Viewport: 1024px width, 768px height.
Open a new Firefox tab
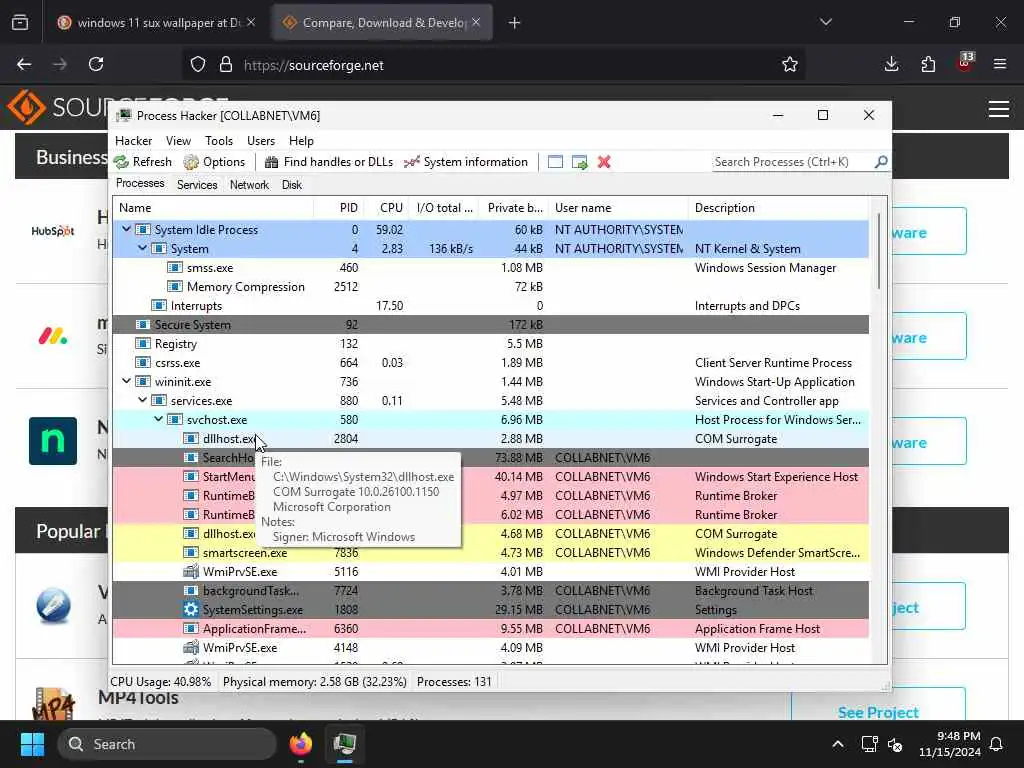pos(515,23)
